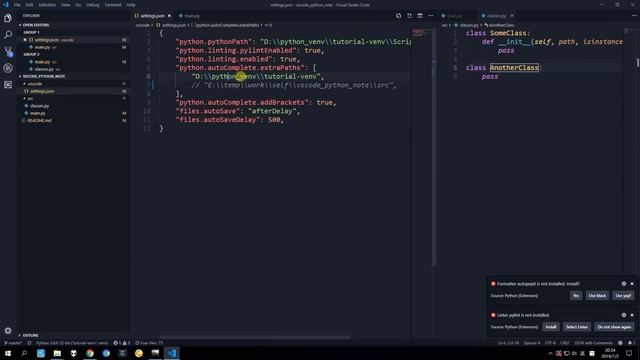640x360 pixels.
Task: Click the Select Linter button
Action: coord(577,327)
